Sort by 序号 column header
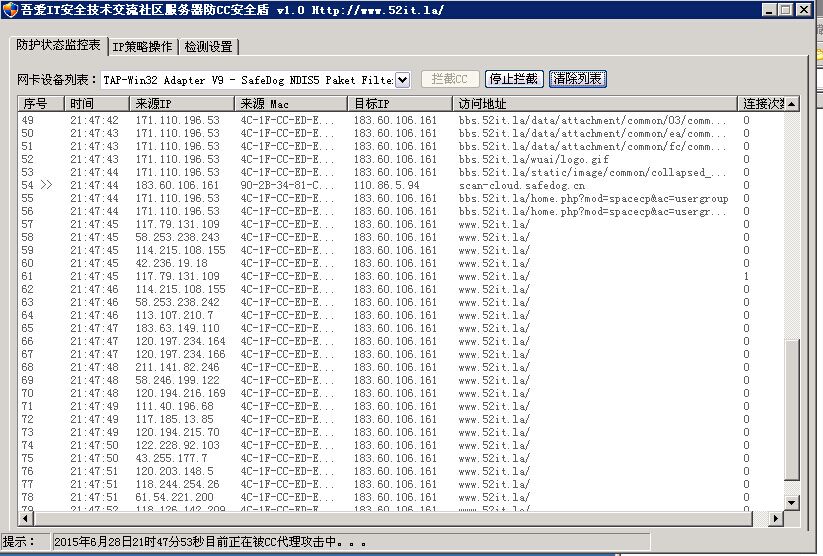This screenshot has height=556, width=823. [41, 103]
